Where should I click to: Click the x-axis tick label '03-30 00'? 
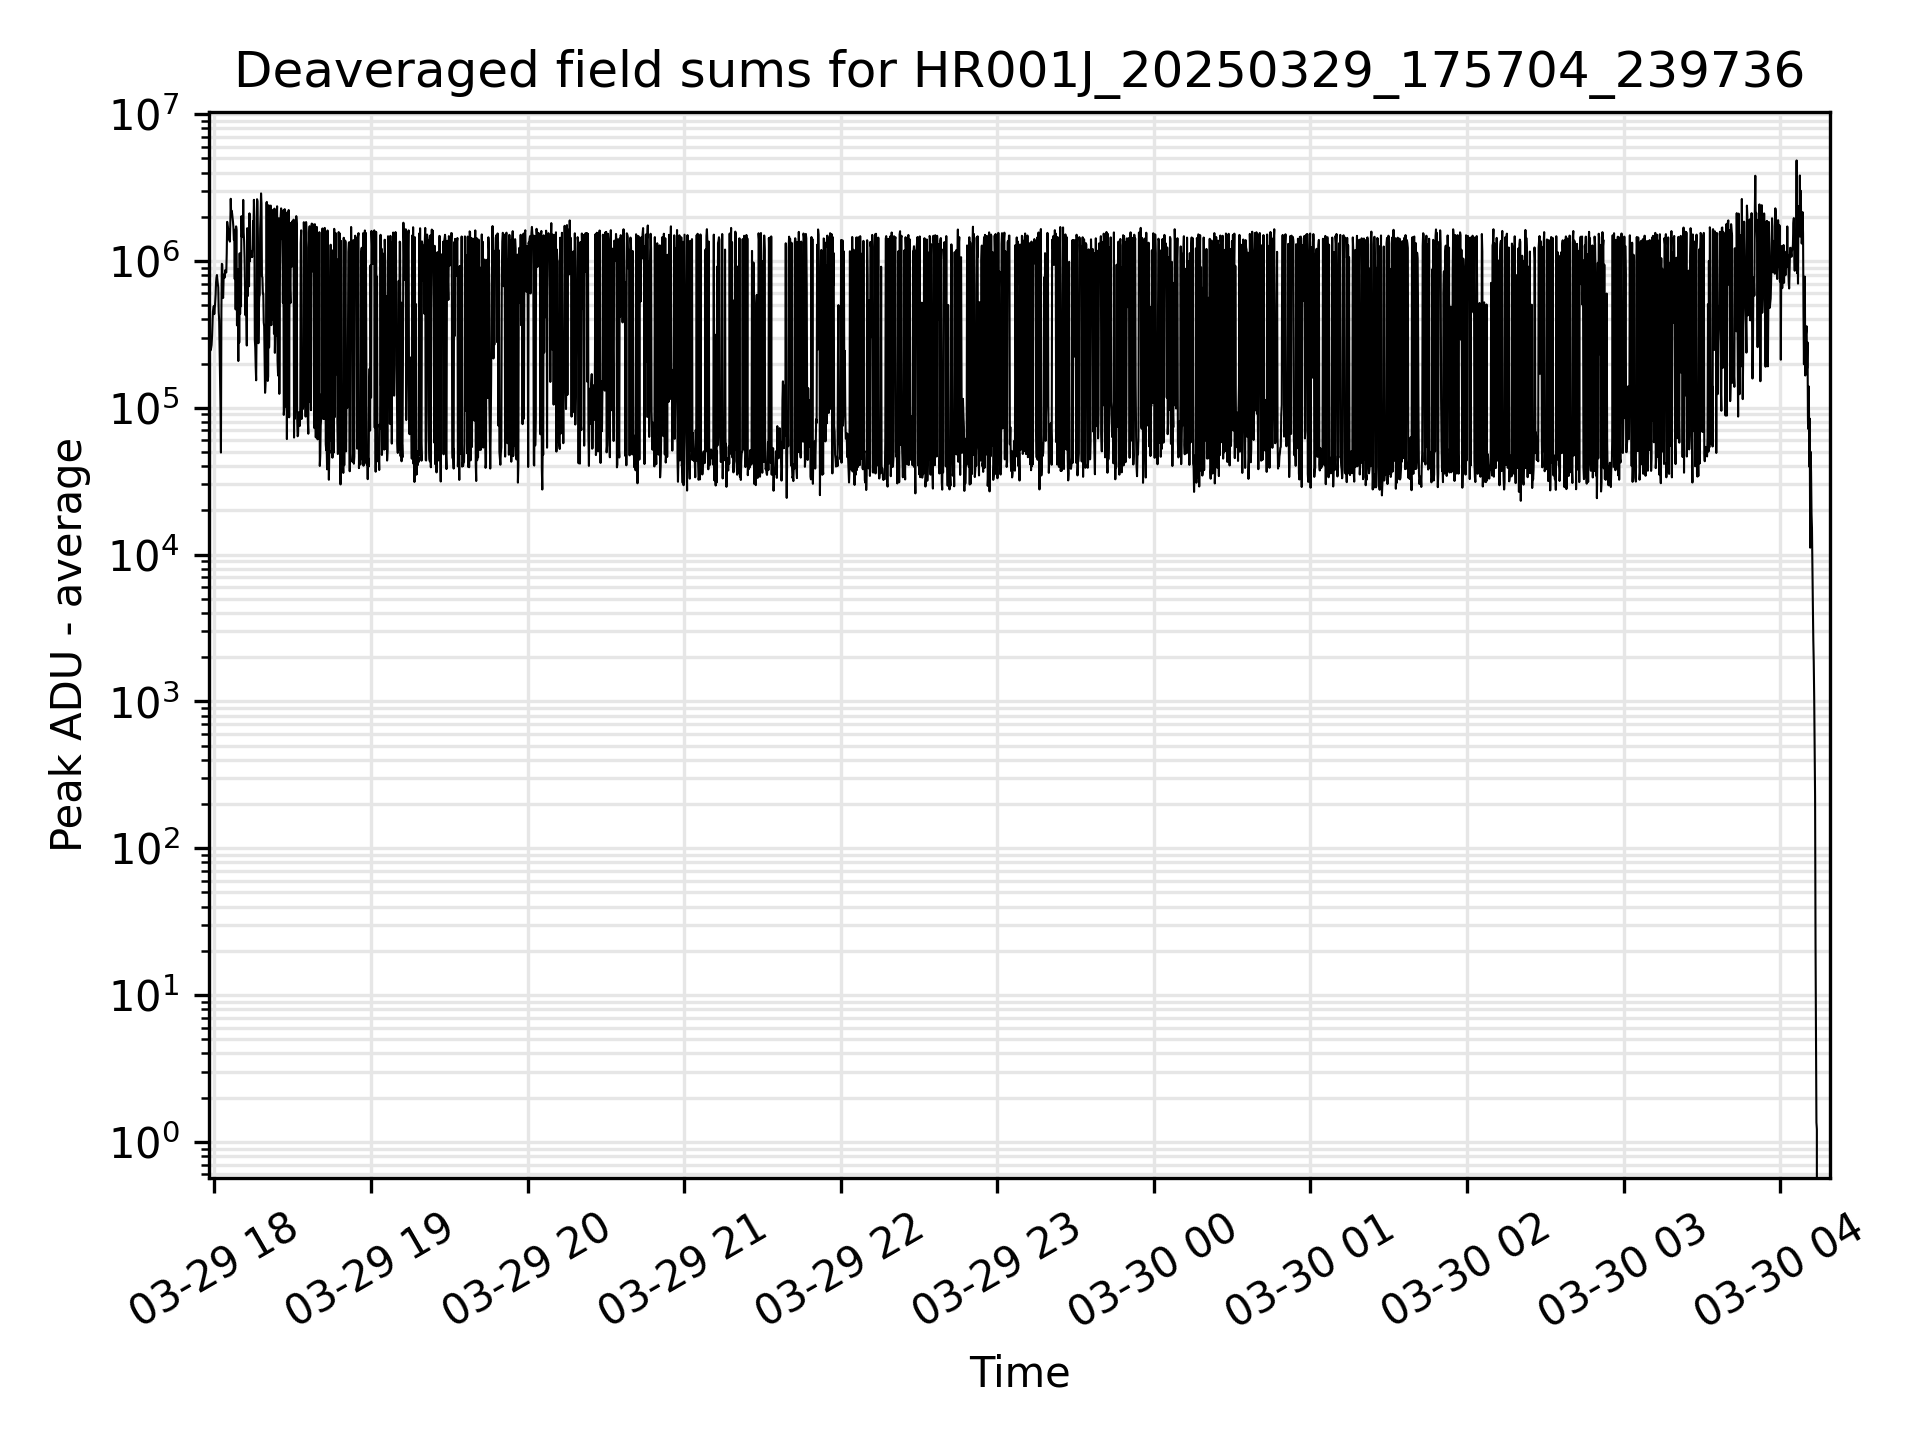click(x=1152, y=1270)
